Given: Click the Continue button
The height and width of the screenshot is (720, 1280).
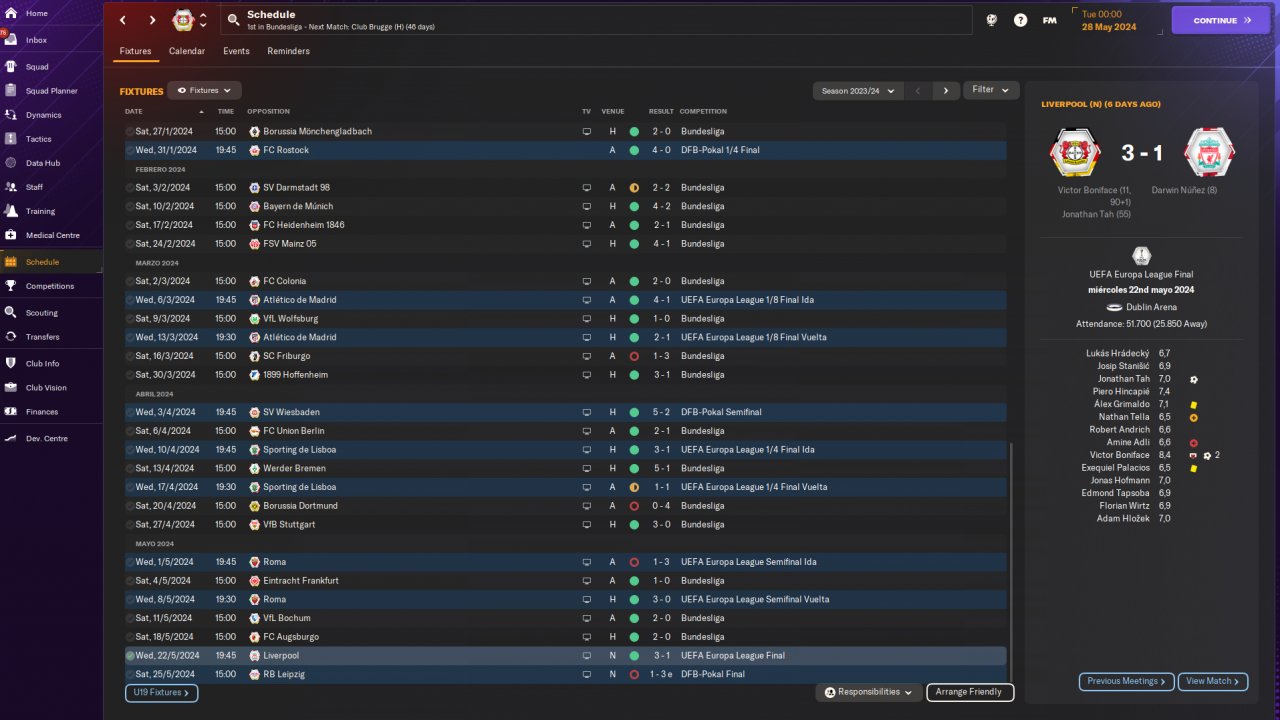Looking at the screenshot, I should click(1221, 20).
